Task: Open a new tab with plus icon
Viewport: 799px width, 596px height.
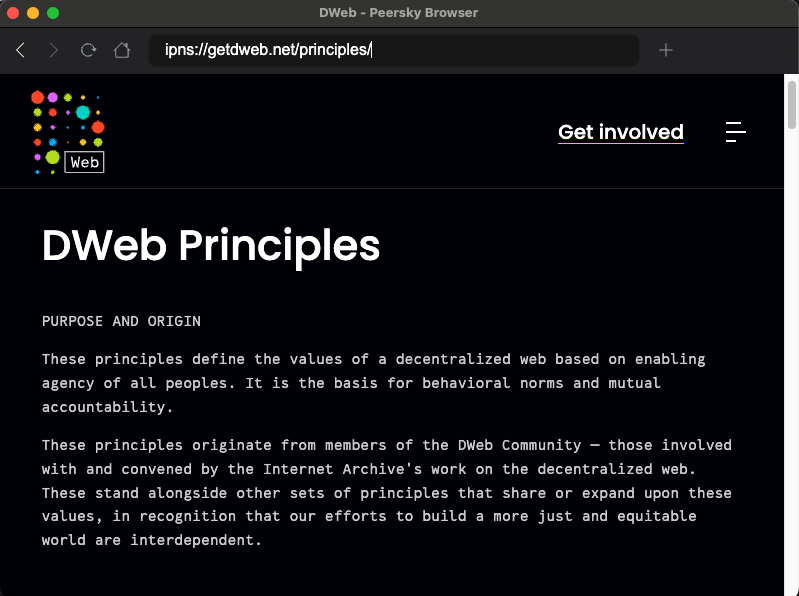Action: (x=665, y=50)
